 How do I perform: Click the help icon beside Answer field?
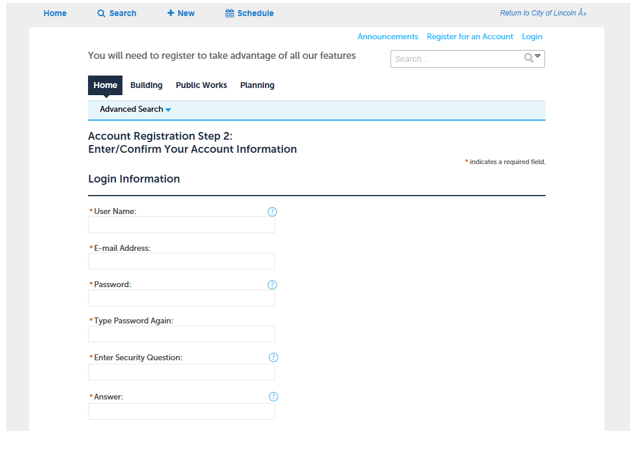pyautogui.click(x=273, y=397)
